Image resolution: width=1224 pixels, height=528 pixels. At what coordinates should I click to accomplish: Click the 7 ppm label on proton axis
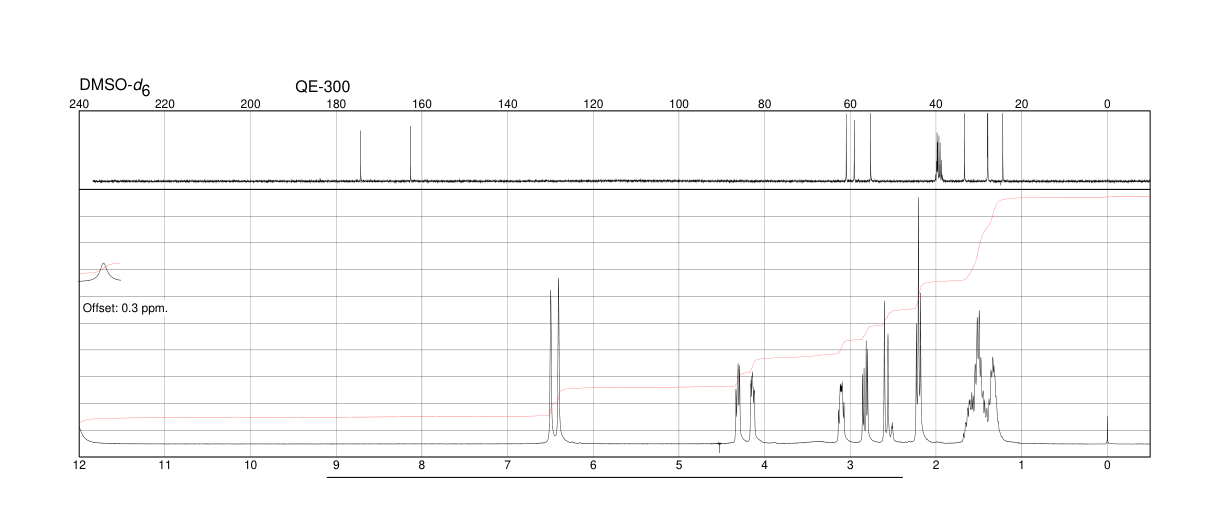tap(507, 465)
